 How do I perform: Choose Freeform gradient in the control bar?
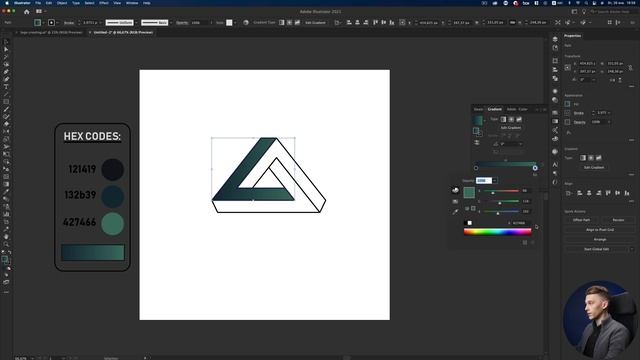(x=297, y=22)
